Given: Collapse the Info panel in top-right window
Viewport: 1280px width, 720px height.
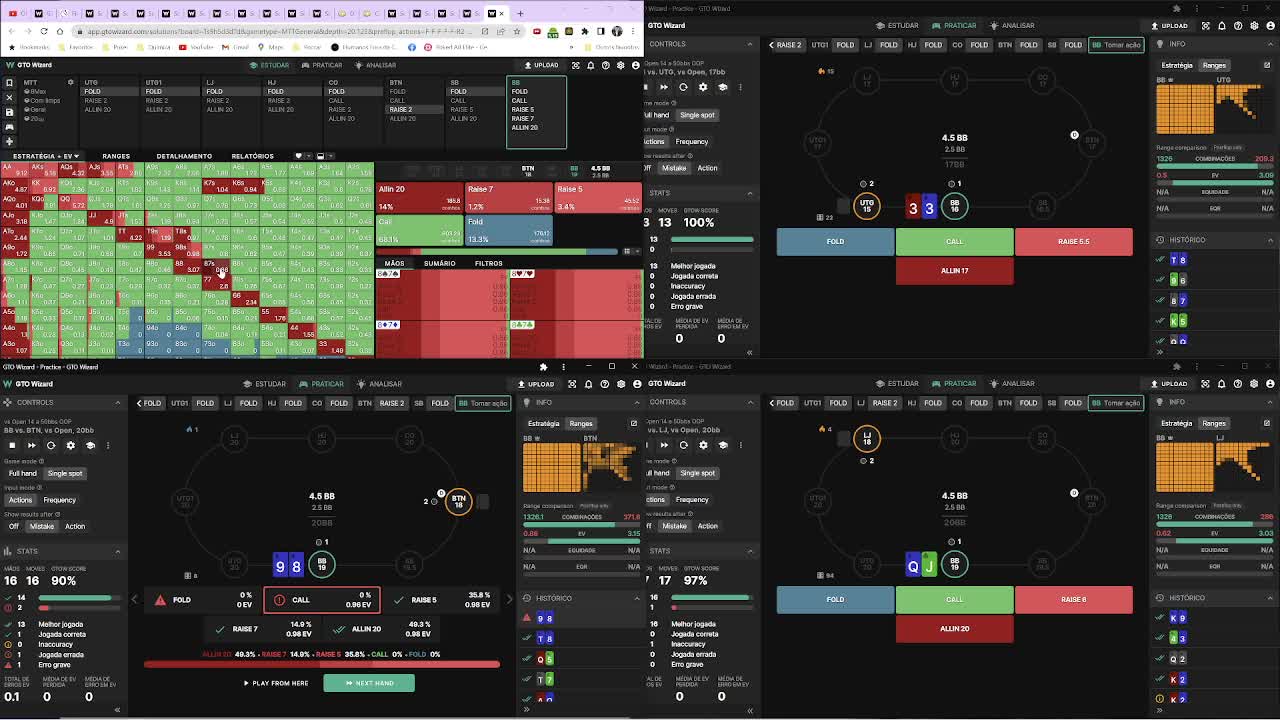Looking at the screenshot, I should click(1270, 44).
